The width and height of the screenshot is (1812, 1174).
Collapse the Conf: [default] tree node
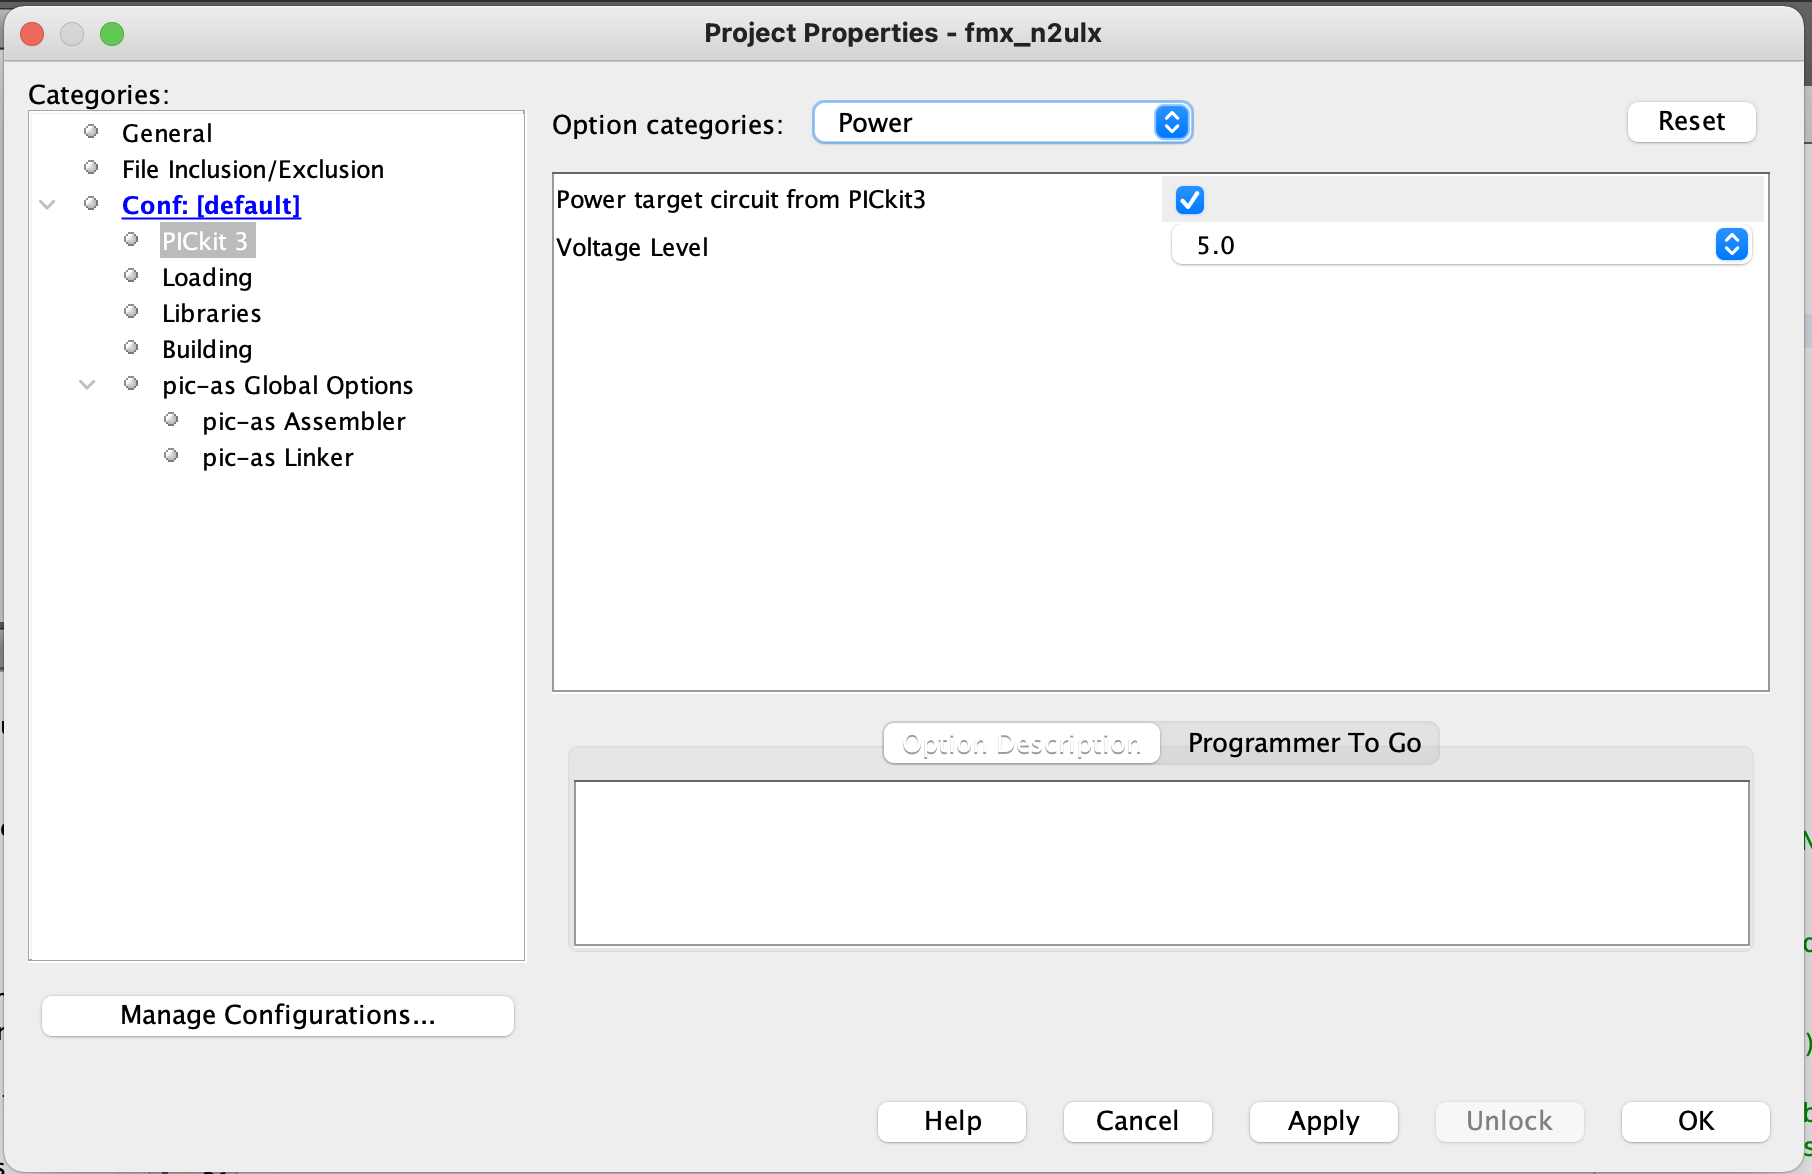pos(47,204)
